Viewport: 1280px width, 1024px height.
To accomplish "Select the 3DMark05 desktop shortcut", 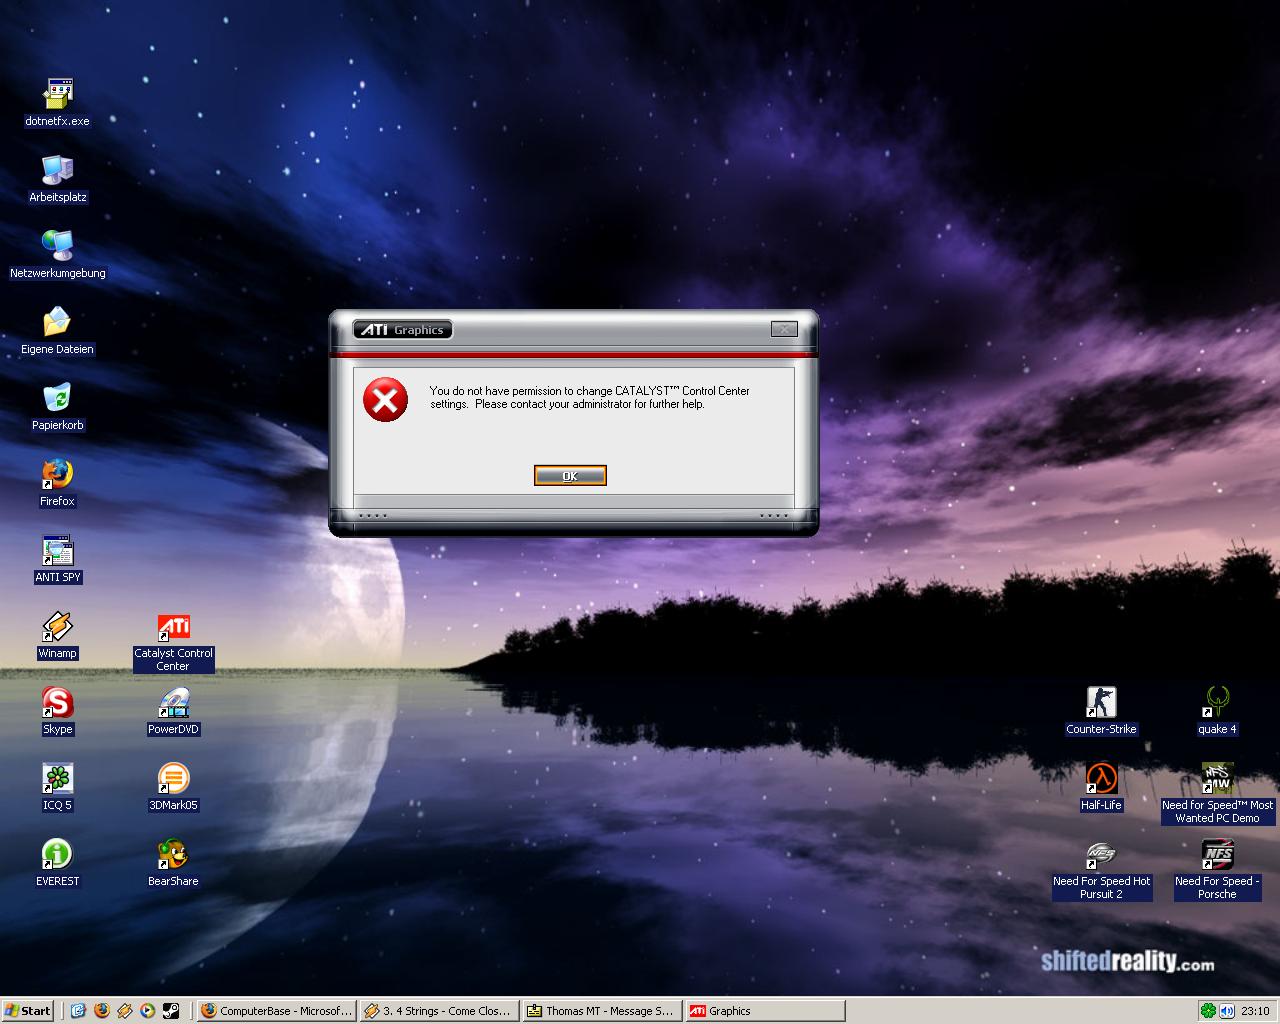I will (x=174, y=787).
